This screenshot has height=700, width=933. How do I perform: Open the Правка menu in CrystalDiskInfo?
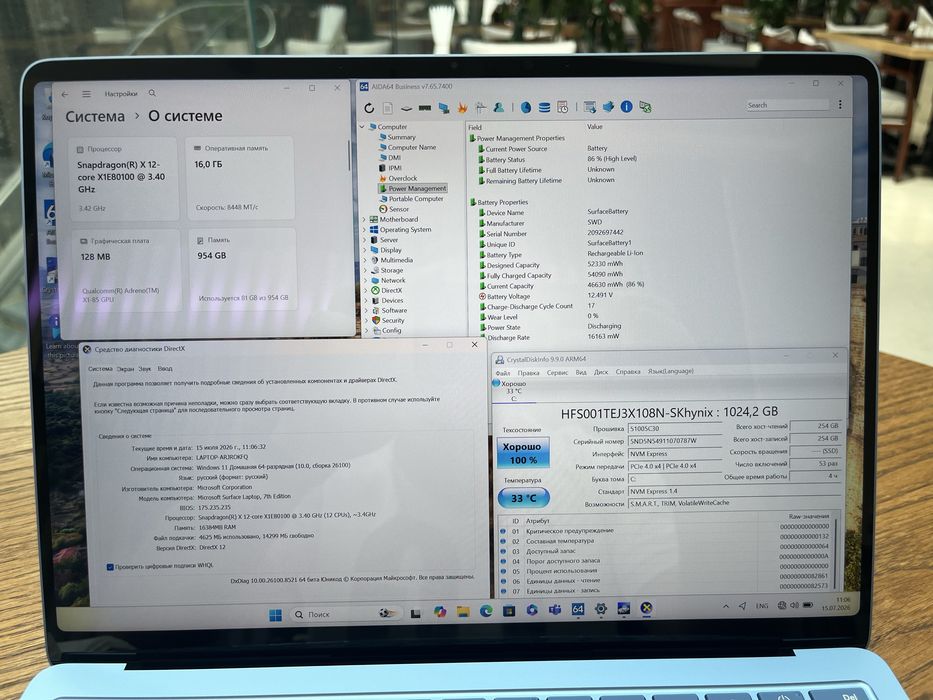[528, 373]
